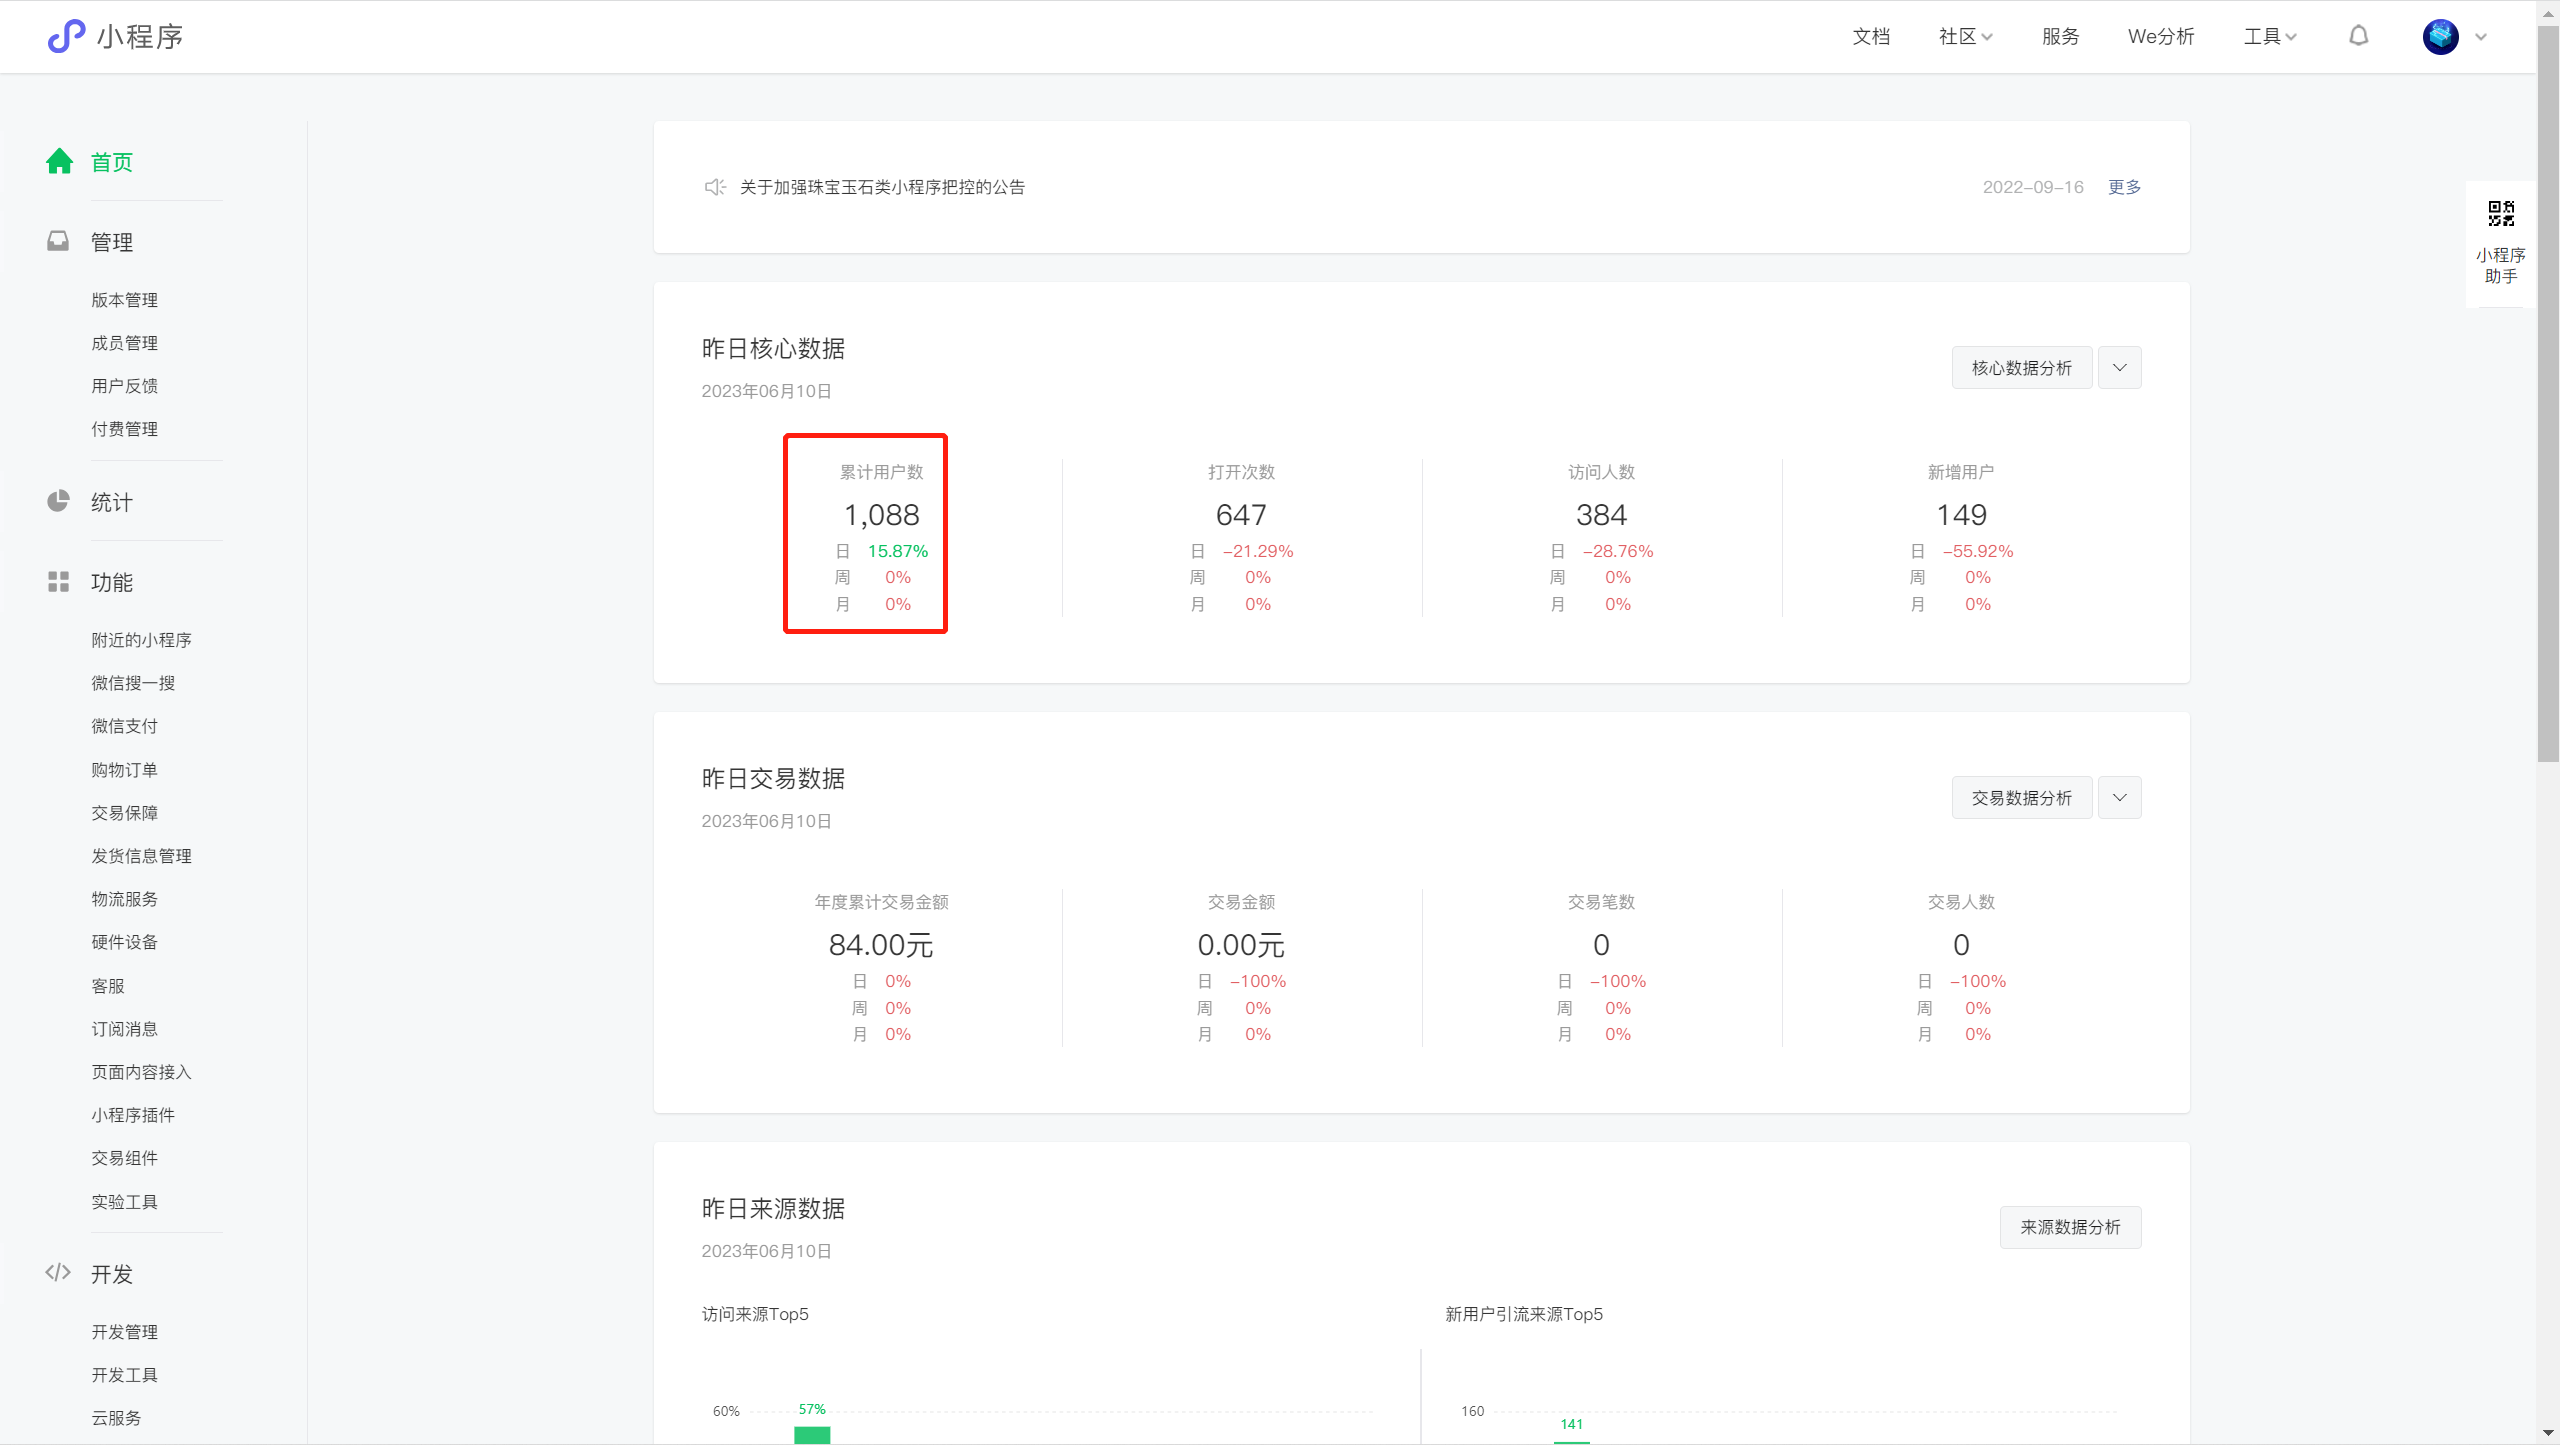
Task: Open 版本管理 in the sidebar
Action: (125, 300)
